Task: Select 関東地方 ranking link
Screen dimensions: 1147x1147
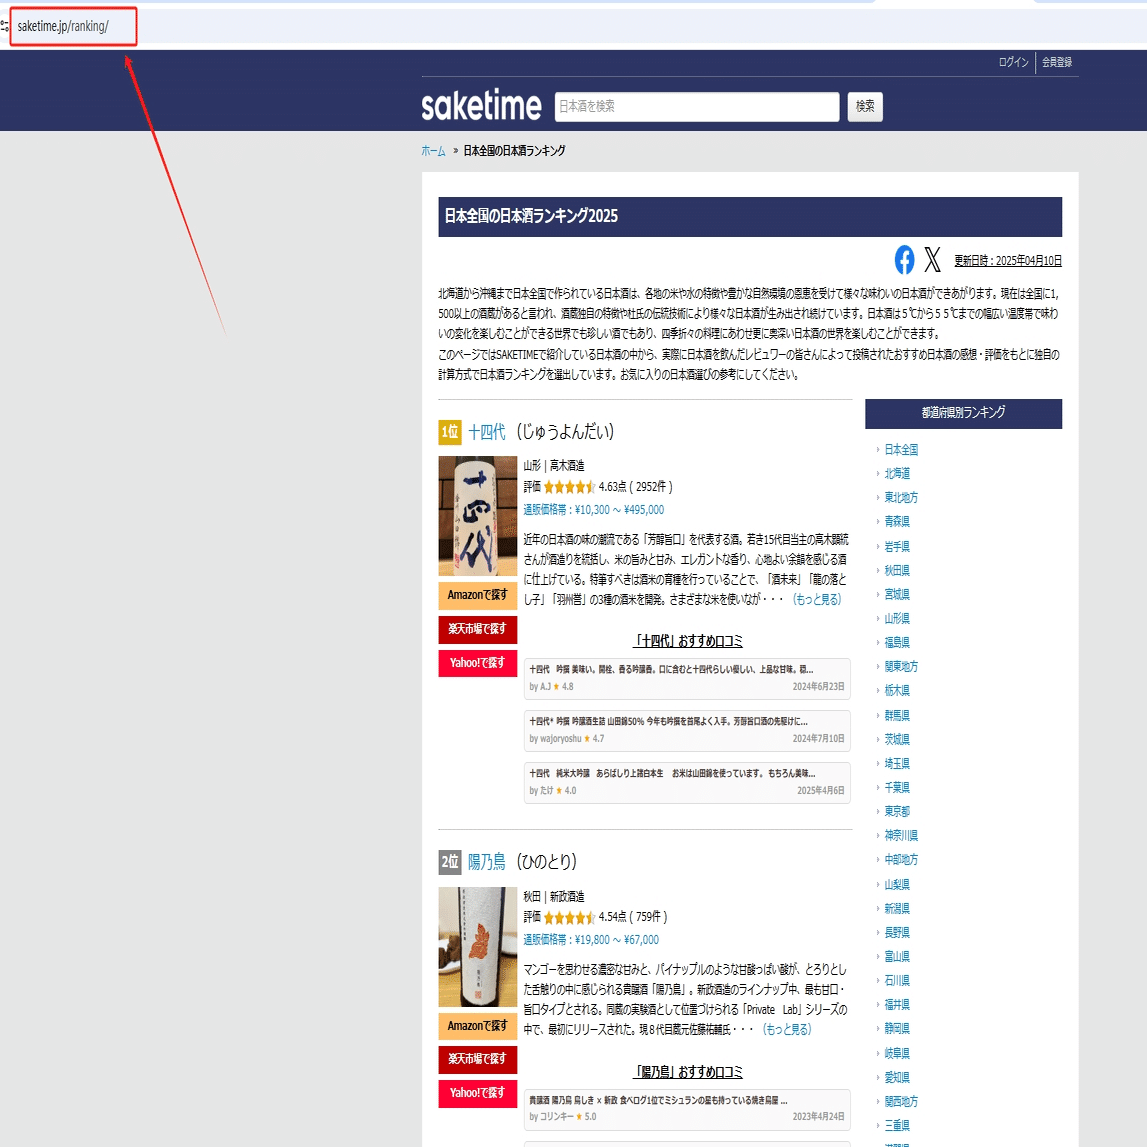Action: coord(901,667)
